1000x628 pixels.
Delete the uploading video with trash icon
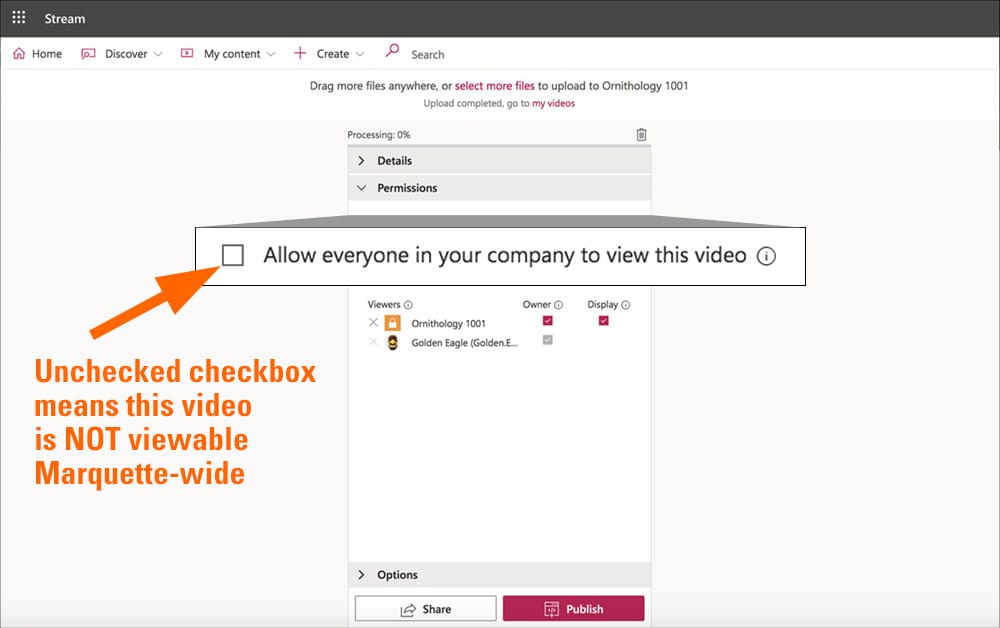tap(641, 135)
